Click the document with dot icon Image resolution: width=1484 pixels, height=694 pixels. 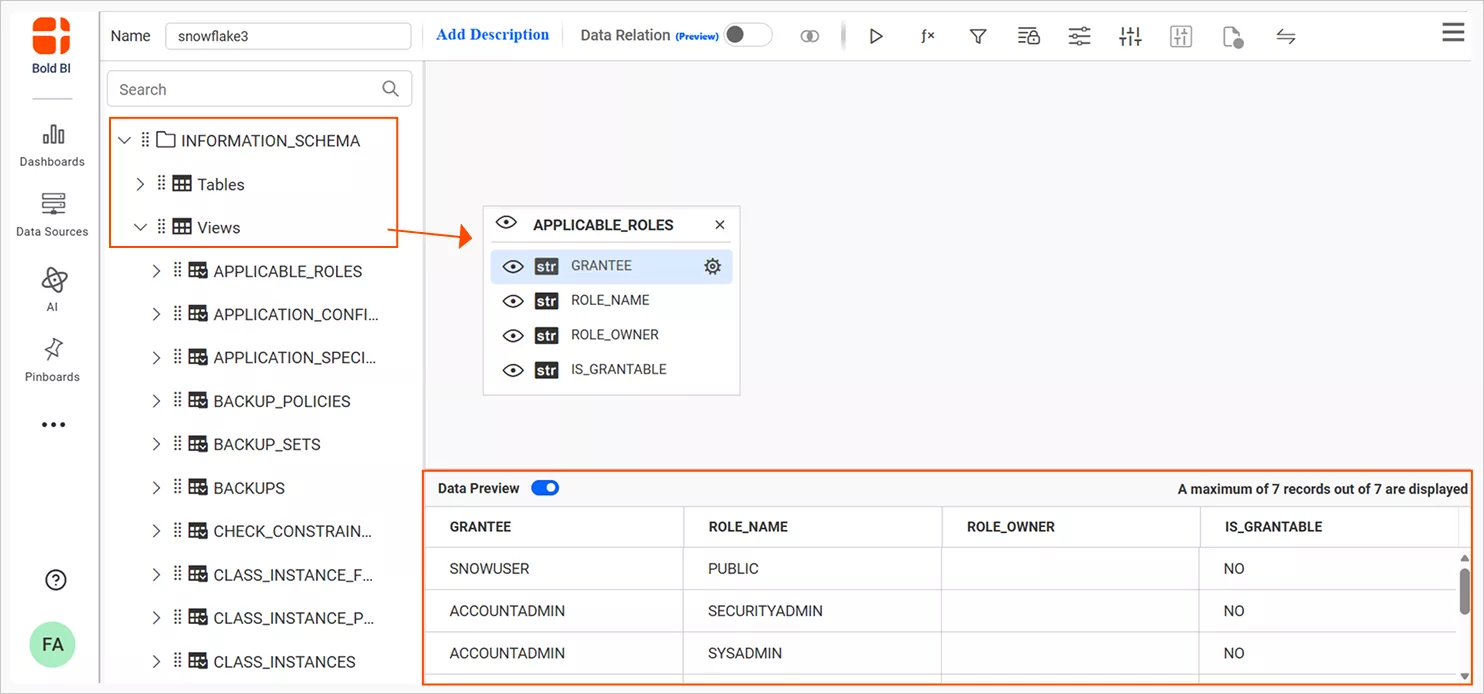pos(1232,37)
